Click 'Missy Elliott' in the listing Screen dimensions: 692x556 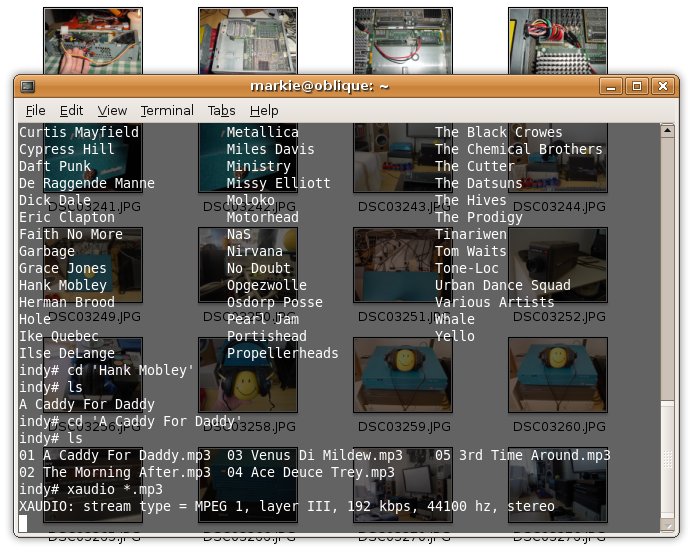click(x=278, y=183)
